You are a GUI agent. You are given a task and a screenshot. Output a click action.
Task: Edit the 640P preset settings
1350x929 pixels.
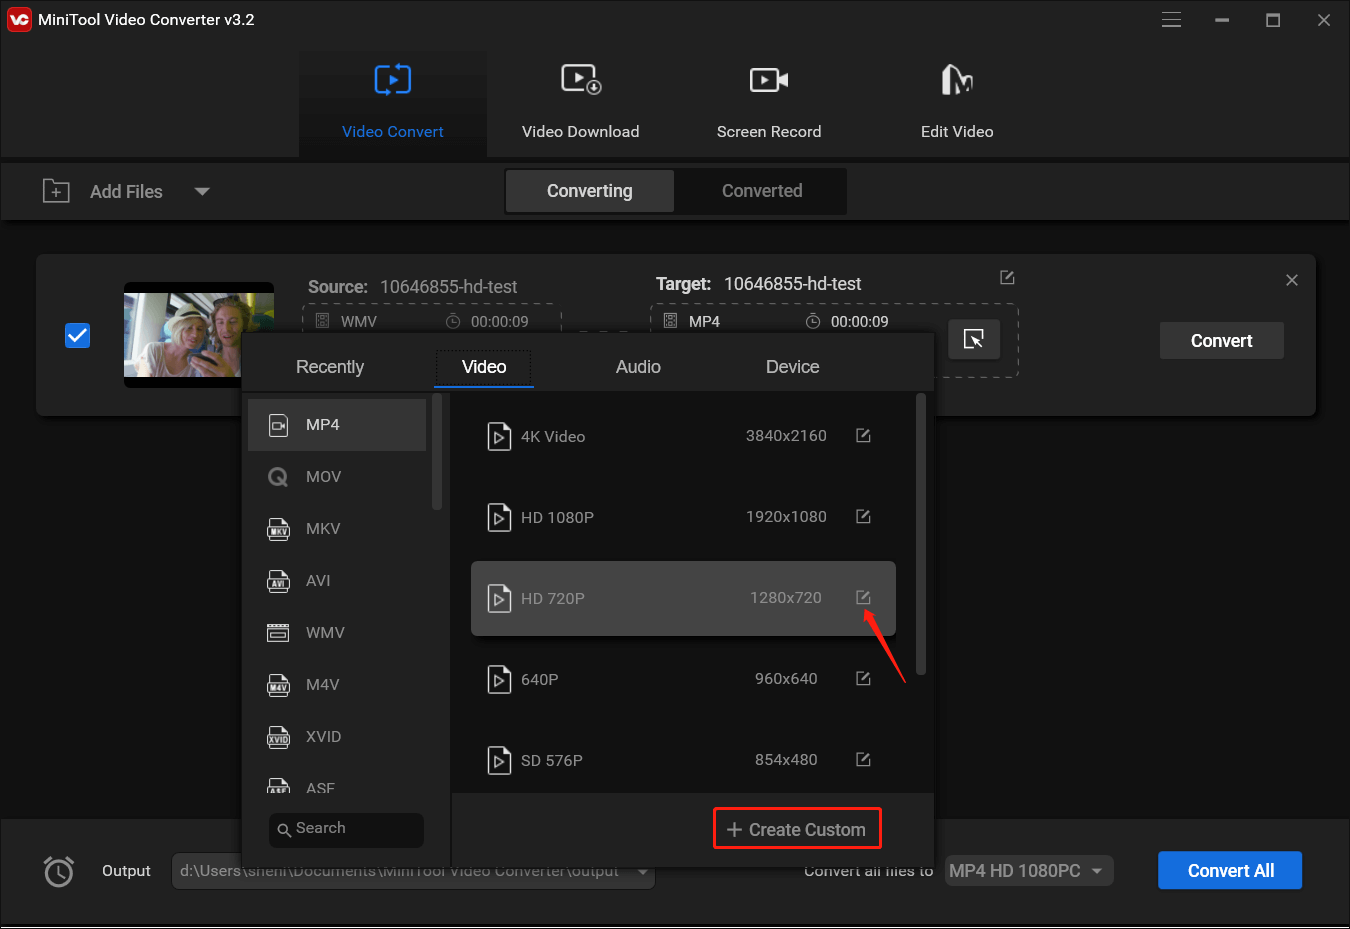(x=863, y=678)
